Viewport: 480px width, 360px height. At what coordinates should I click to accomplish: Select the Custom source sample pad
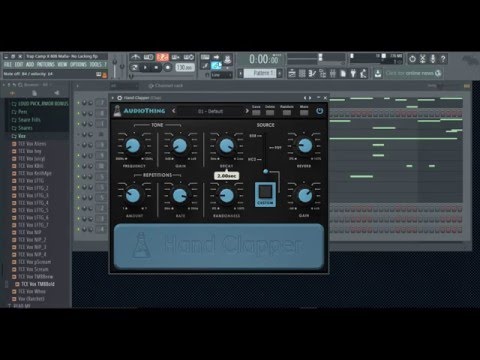tap(265, 194)
